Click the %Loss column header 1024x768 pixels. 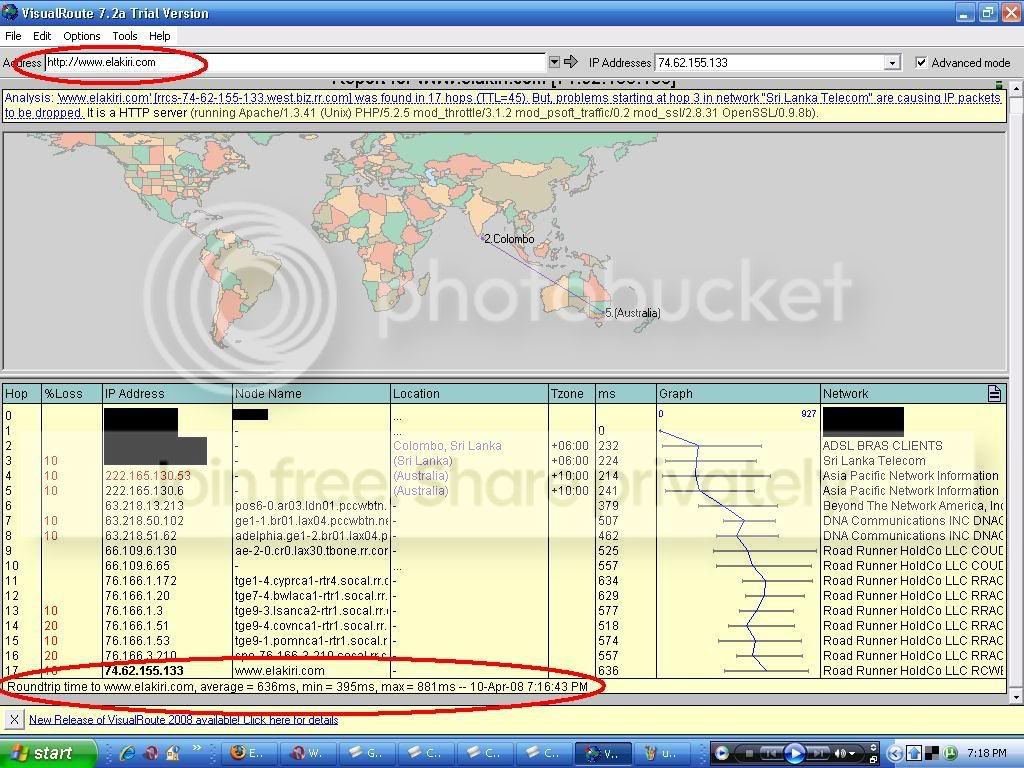pos(72,393)
